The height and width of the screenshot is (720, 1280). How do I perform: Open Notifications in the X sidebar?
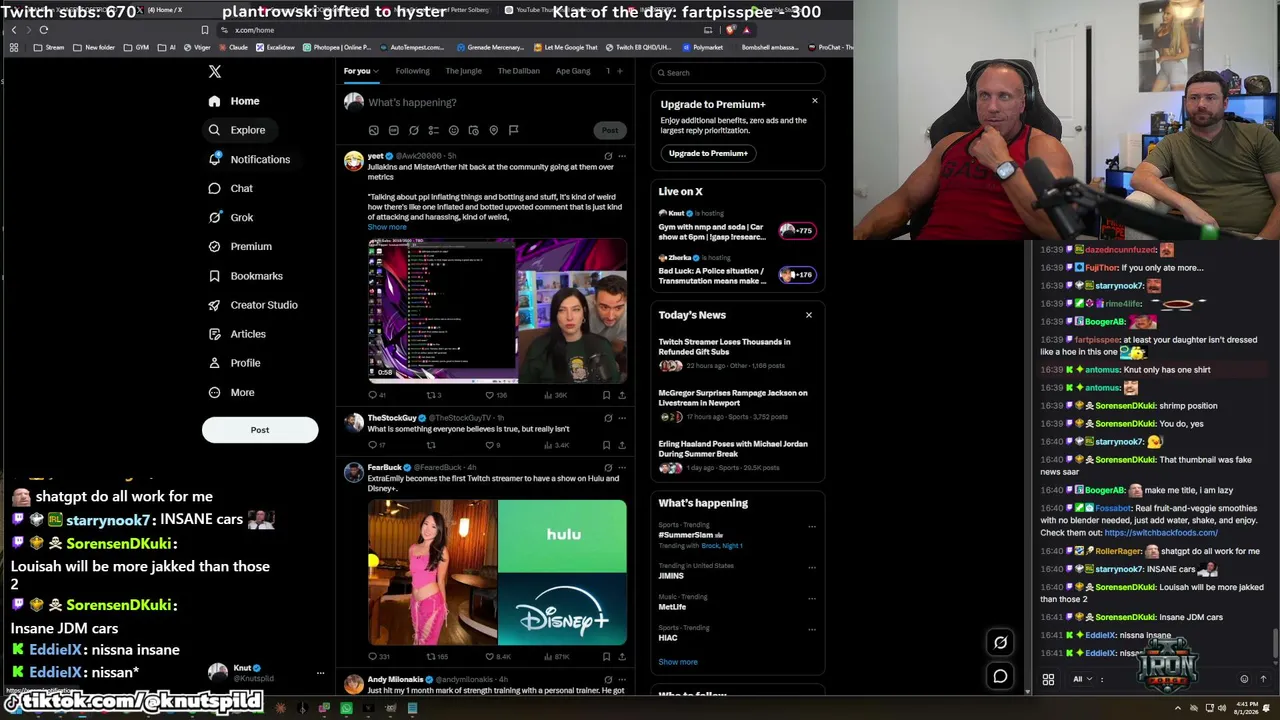(249, 159)
